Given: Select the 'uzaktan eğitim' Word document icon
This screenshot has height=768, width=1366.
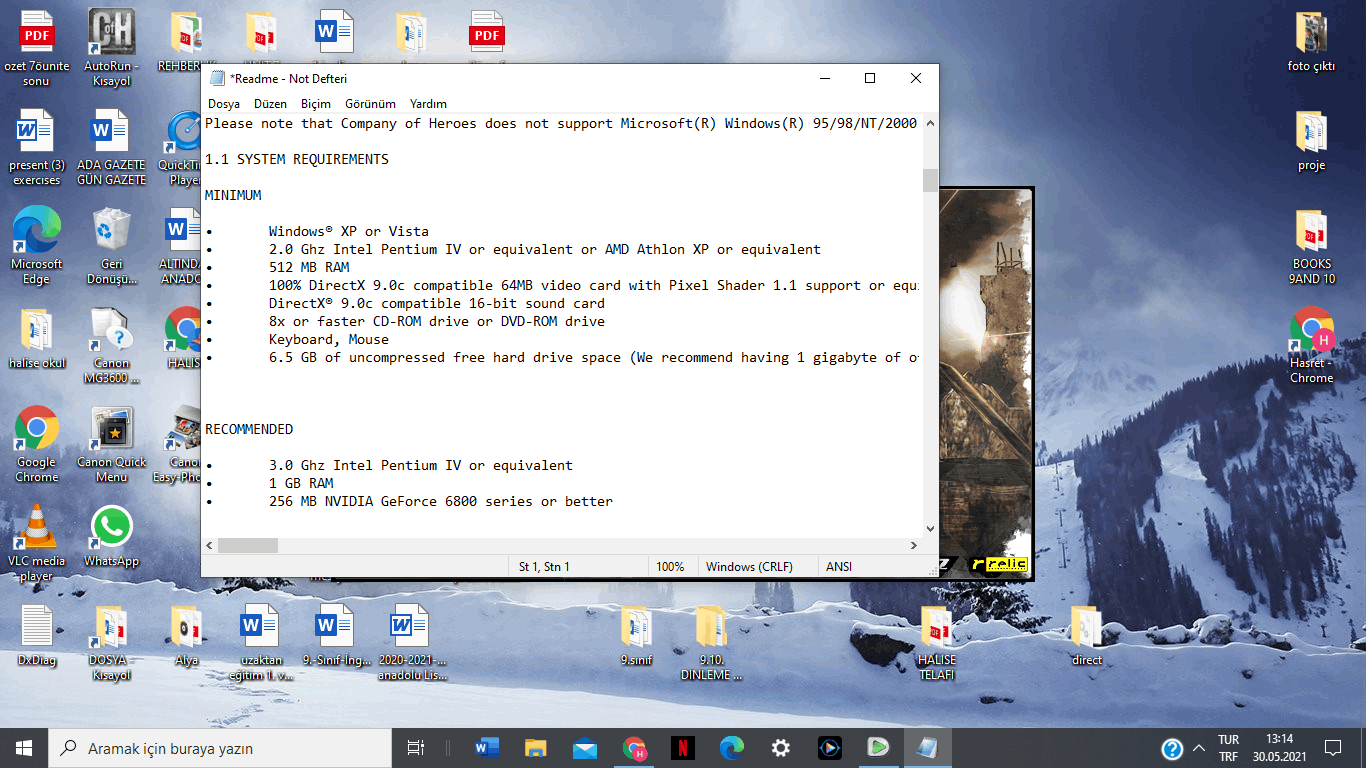Looking at the screenshot, I should click(x=261, y=642).
